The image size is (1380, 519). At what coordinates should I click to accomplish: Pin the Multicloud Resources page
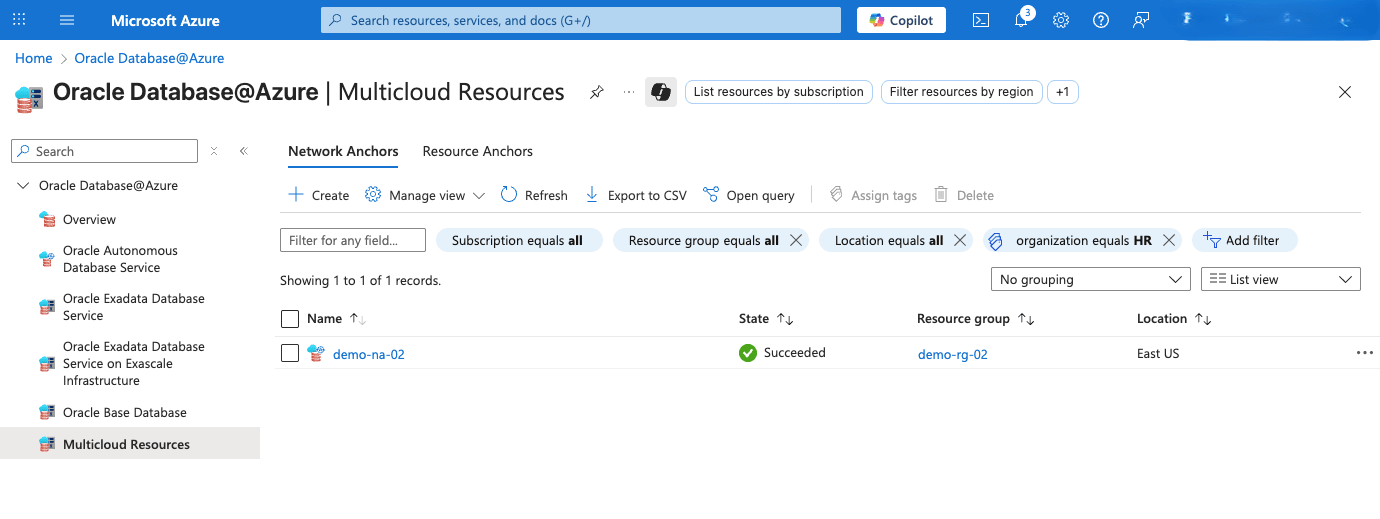tap(597, 92)
